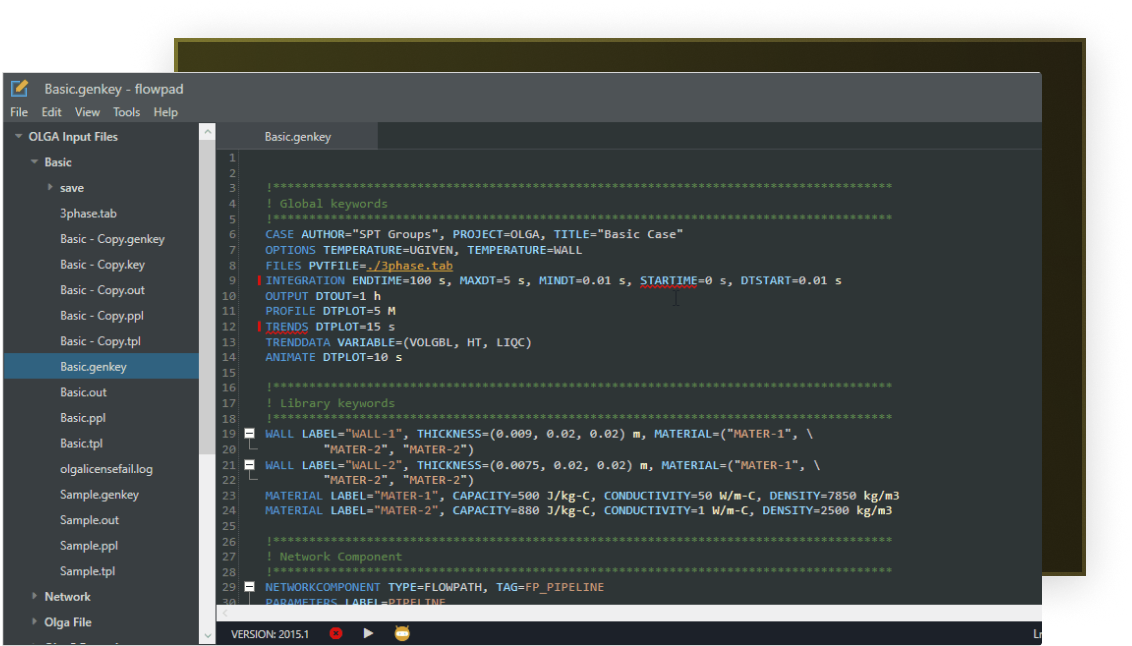Image resolution: width=1132 pixels, height=646 pixels.
Task: Collapse the WALL-2 code fold on line 21
Action: tap(249, 465)
